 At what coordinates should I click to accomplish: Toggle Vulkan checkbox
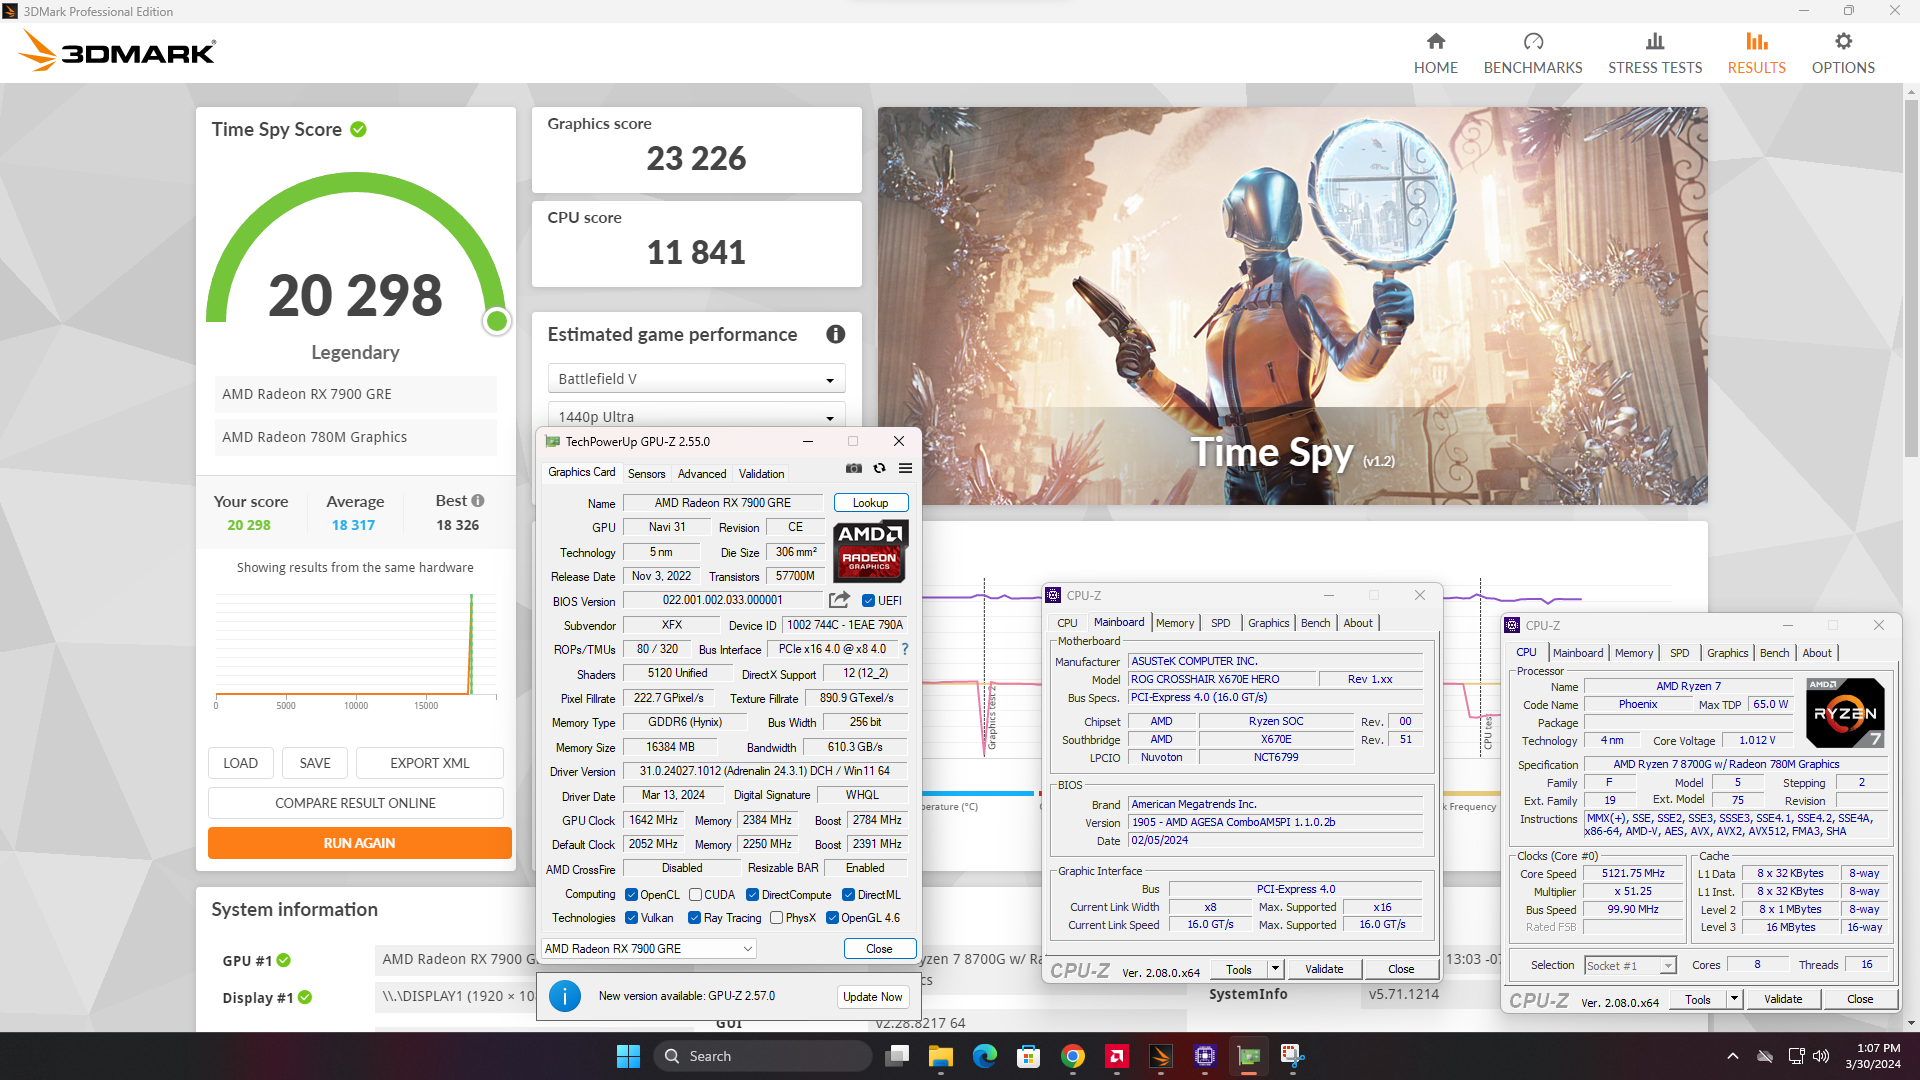[x=631, y=918]
